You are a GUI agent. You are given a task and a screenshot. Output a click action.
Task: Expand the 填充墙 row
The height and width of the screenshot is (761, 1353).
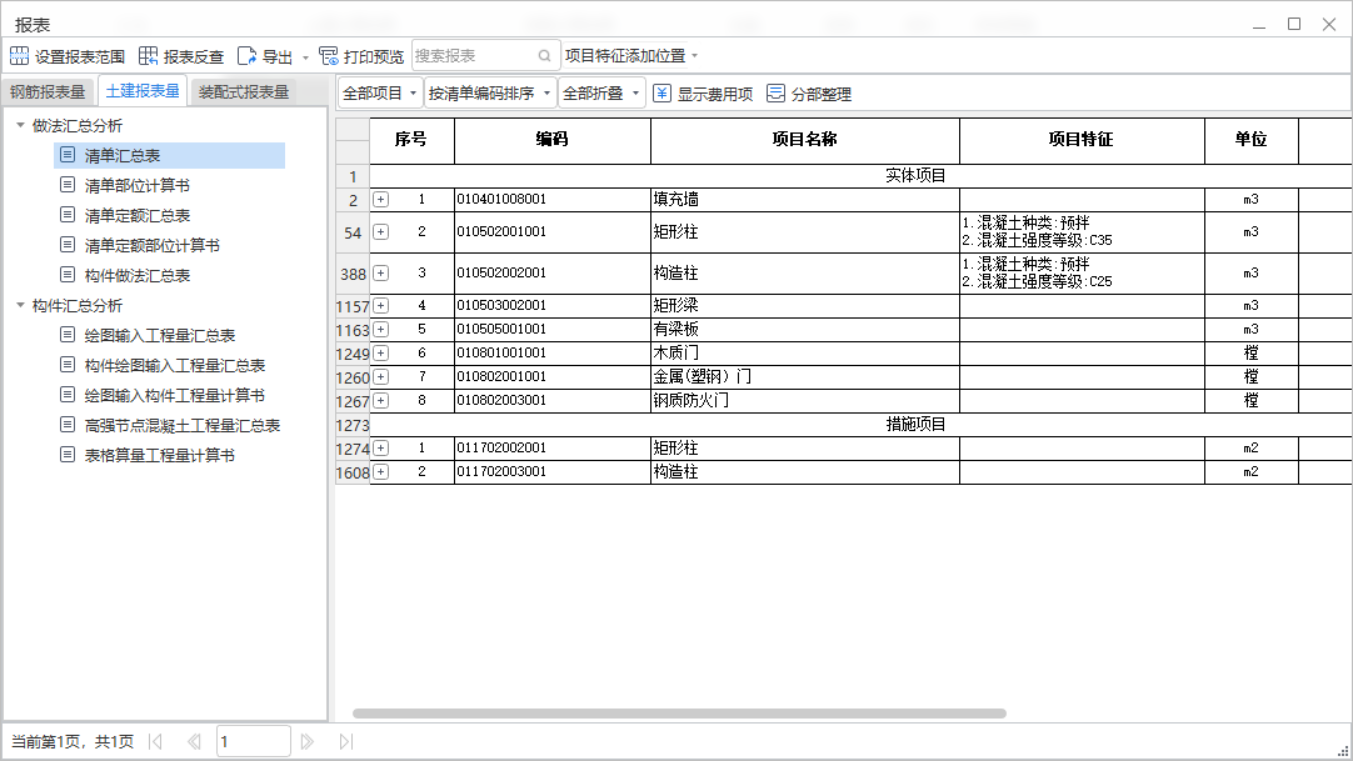point(381,199)
